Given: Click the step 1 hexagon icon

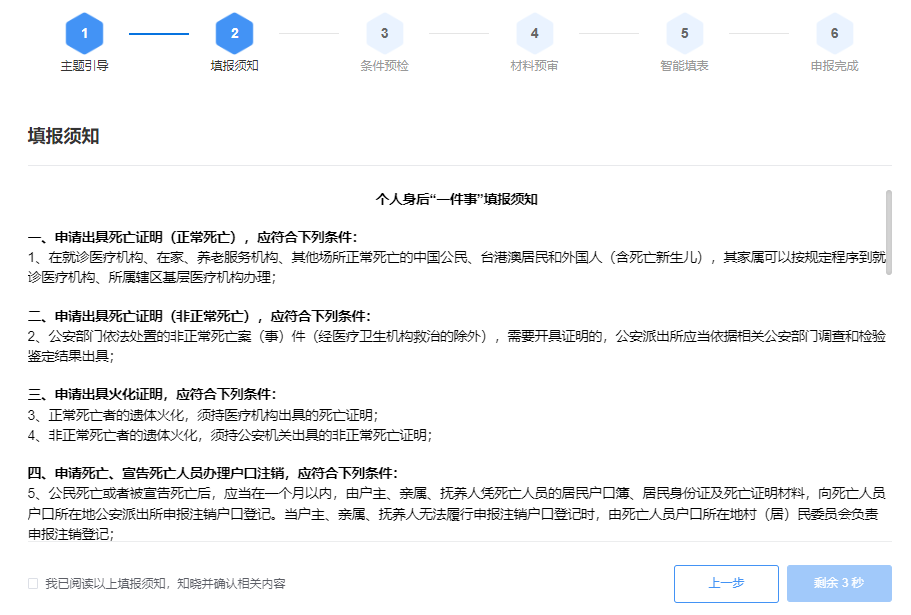Looking at the screenshot, I should point(84,34).
